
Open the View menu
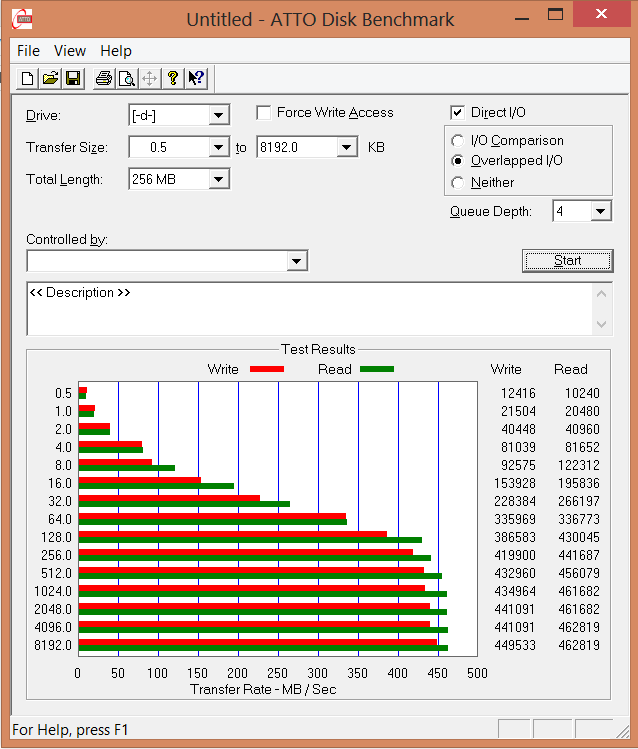(70, 51)
